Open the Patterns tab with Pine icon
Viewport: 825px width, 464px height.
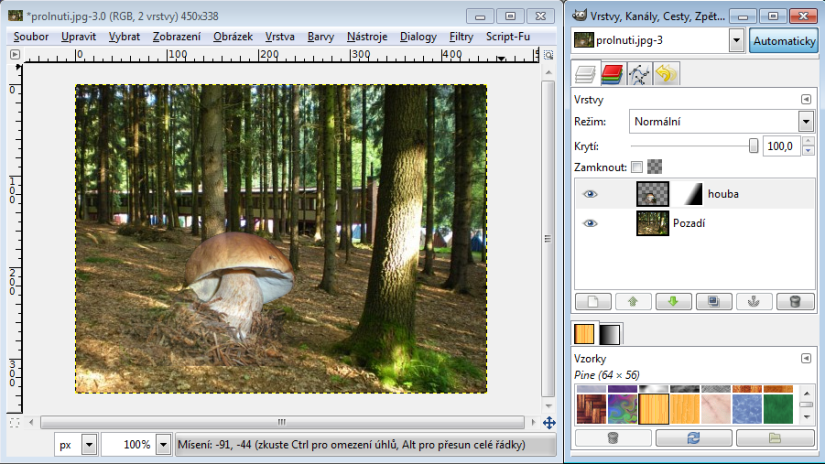(584, 334)
